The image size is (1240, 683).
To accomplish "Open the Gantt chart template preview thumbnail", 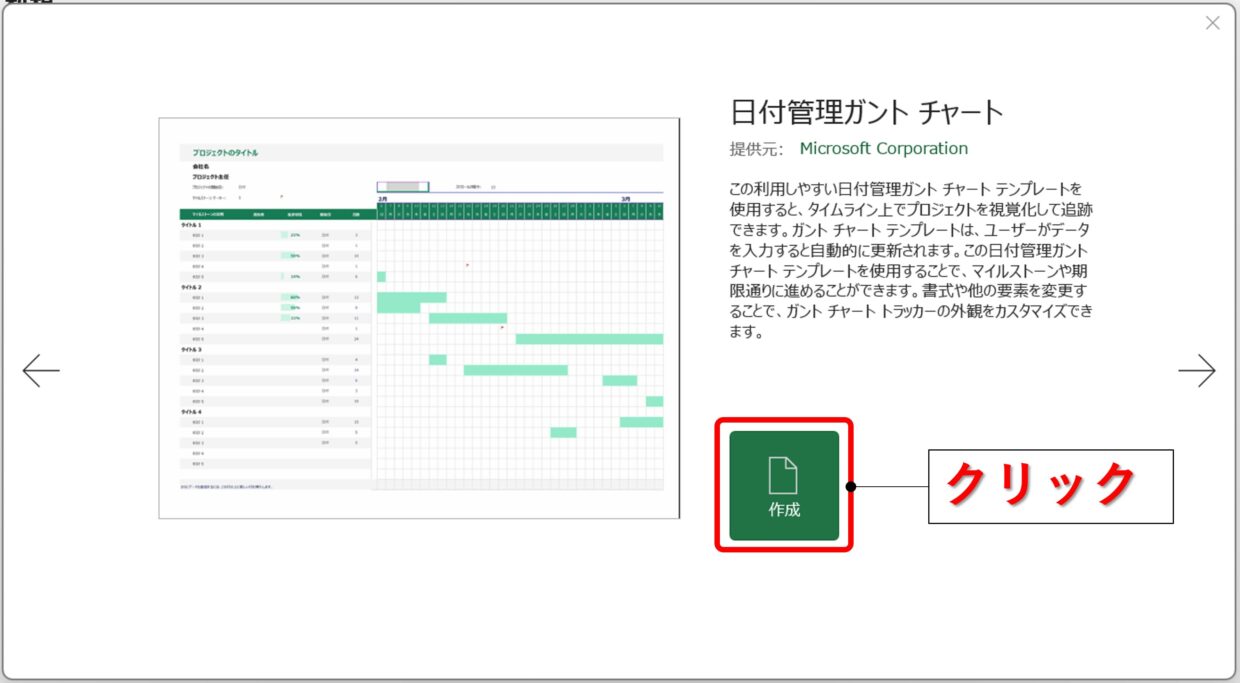I will (419, 318).
